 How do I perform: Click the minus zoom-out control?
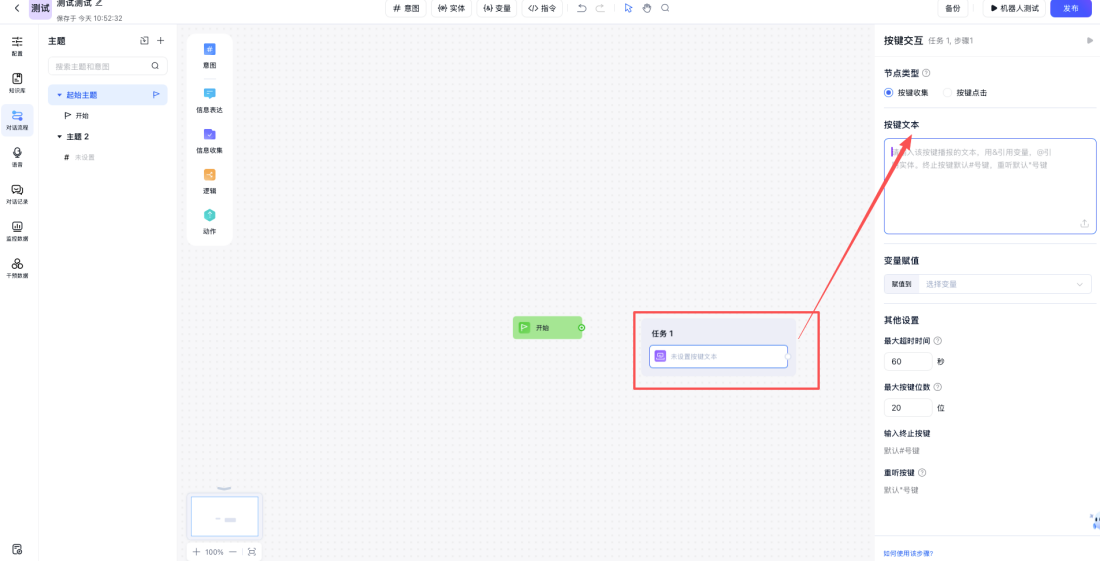(x=233, y=552)
